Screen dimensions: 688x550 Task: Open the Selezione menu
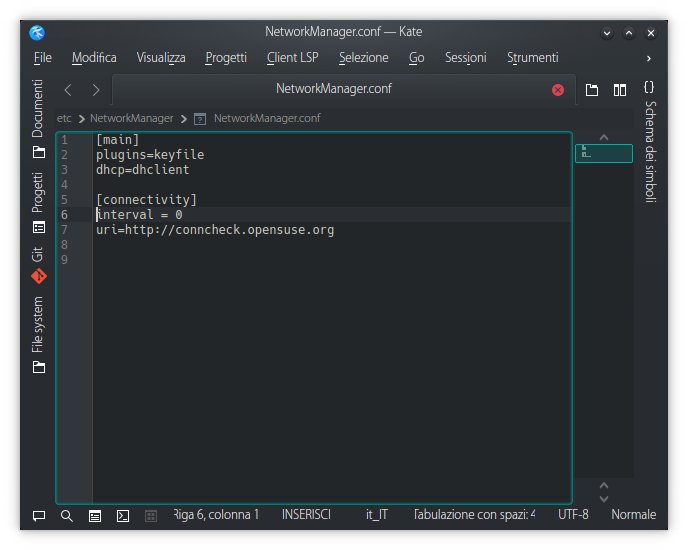tap(363, 58)
